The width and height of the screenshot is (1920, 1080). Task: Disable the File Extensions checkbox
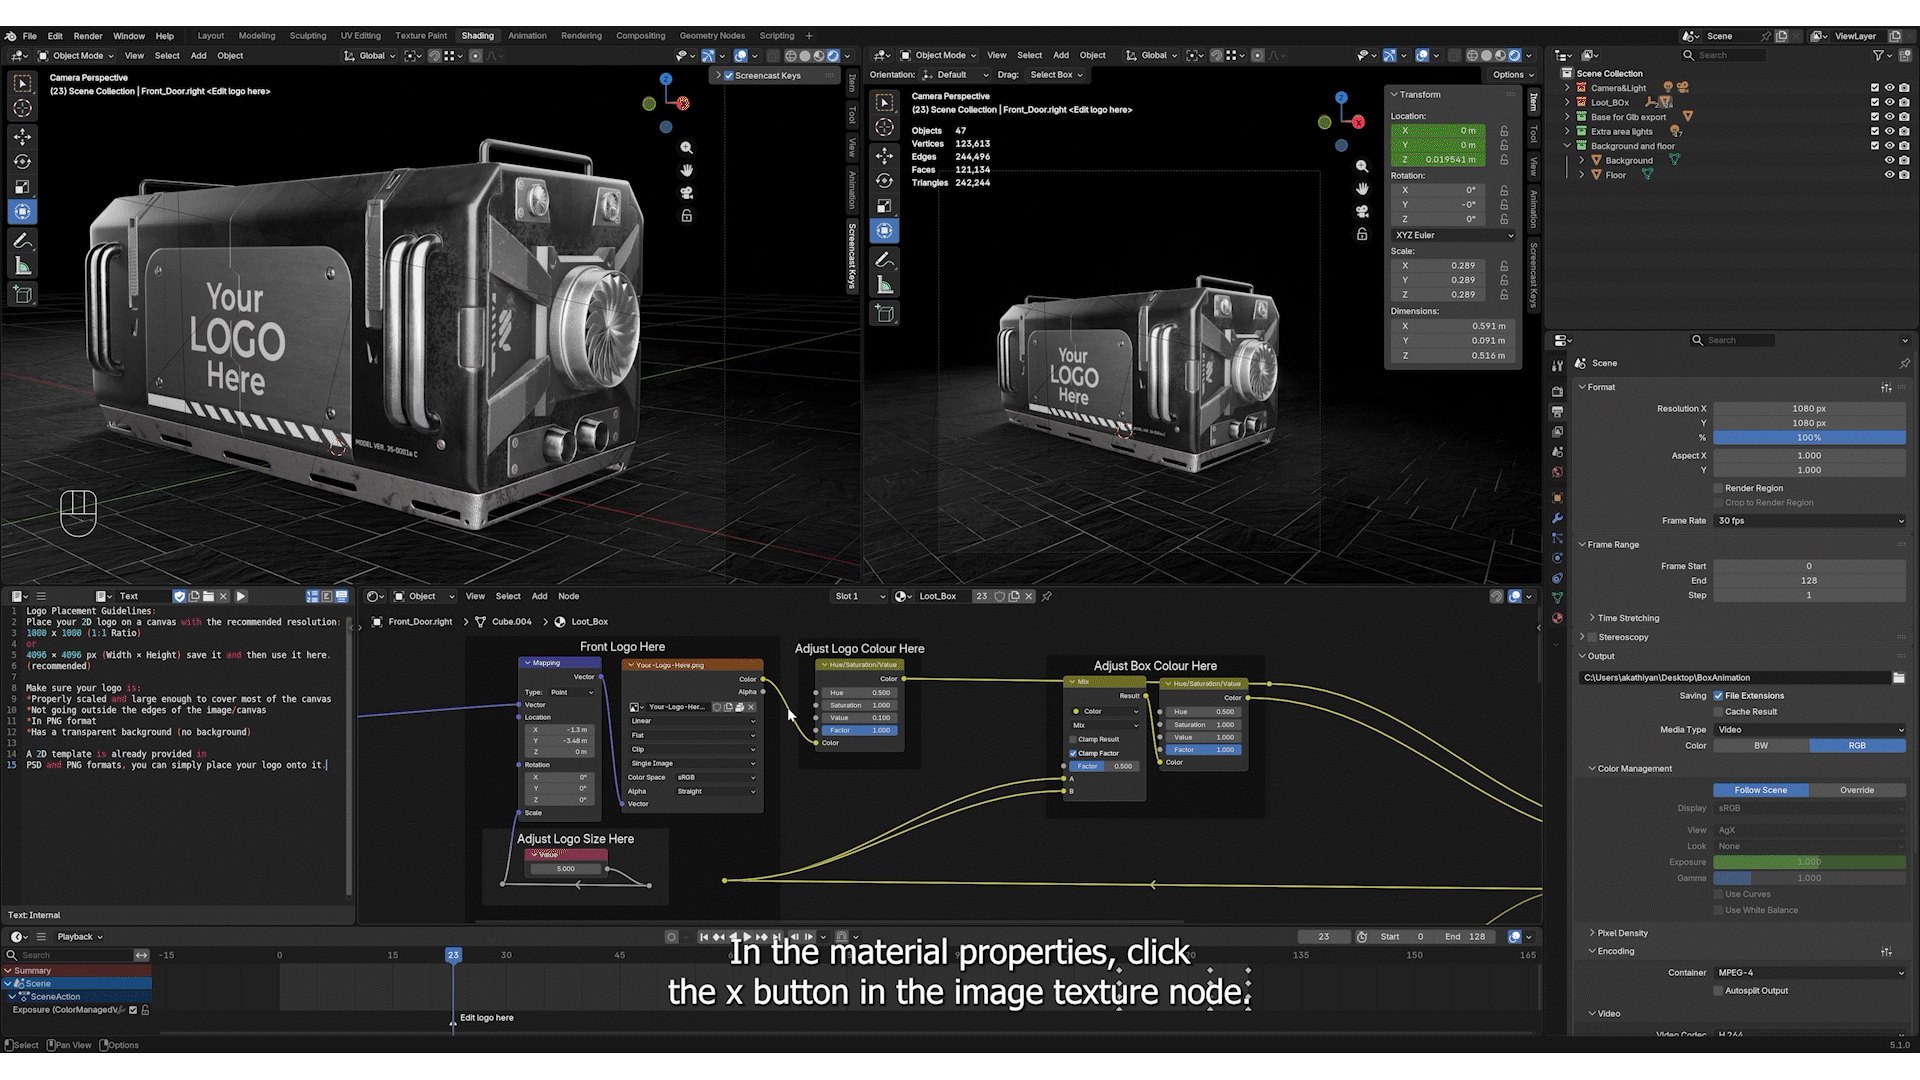[x=1718, y=696]
